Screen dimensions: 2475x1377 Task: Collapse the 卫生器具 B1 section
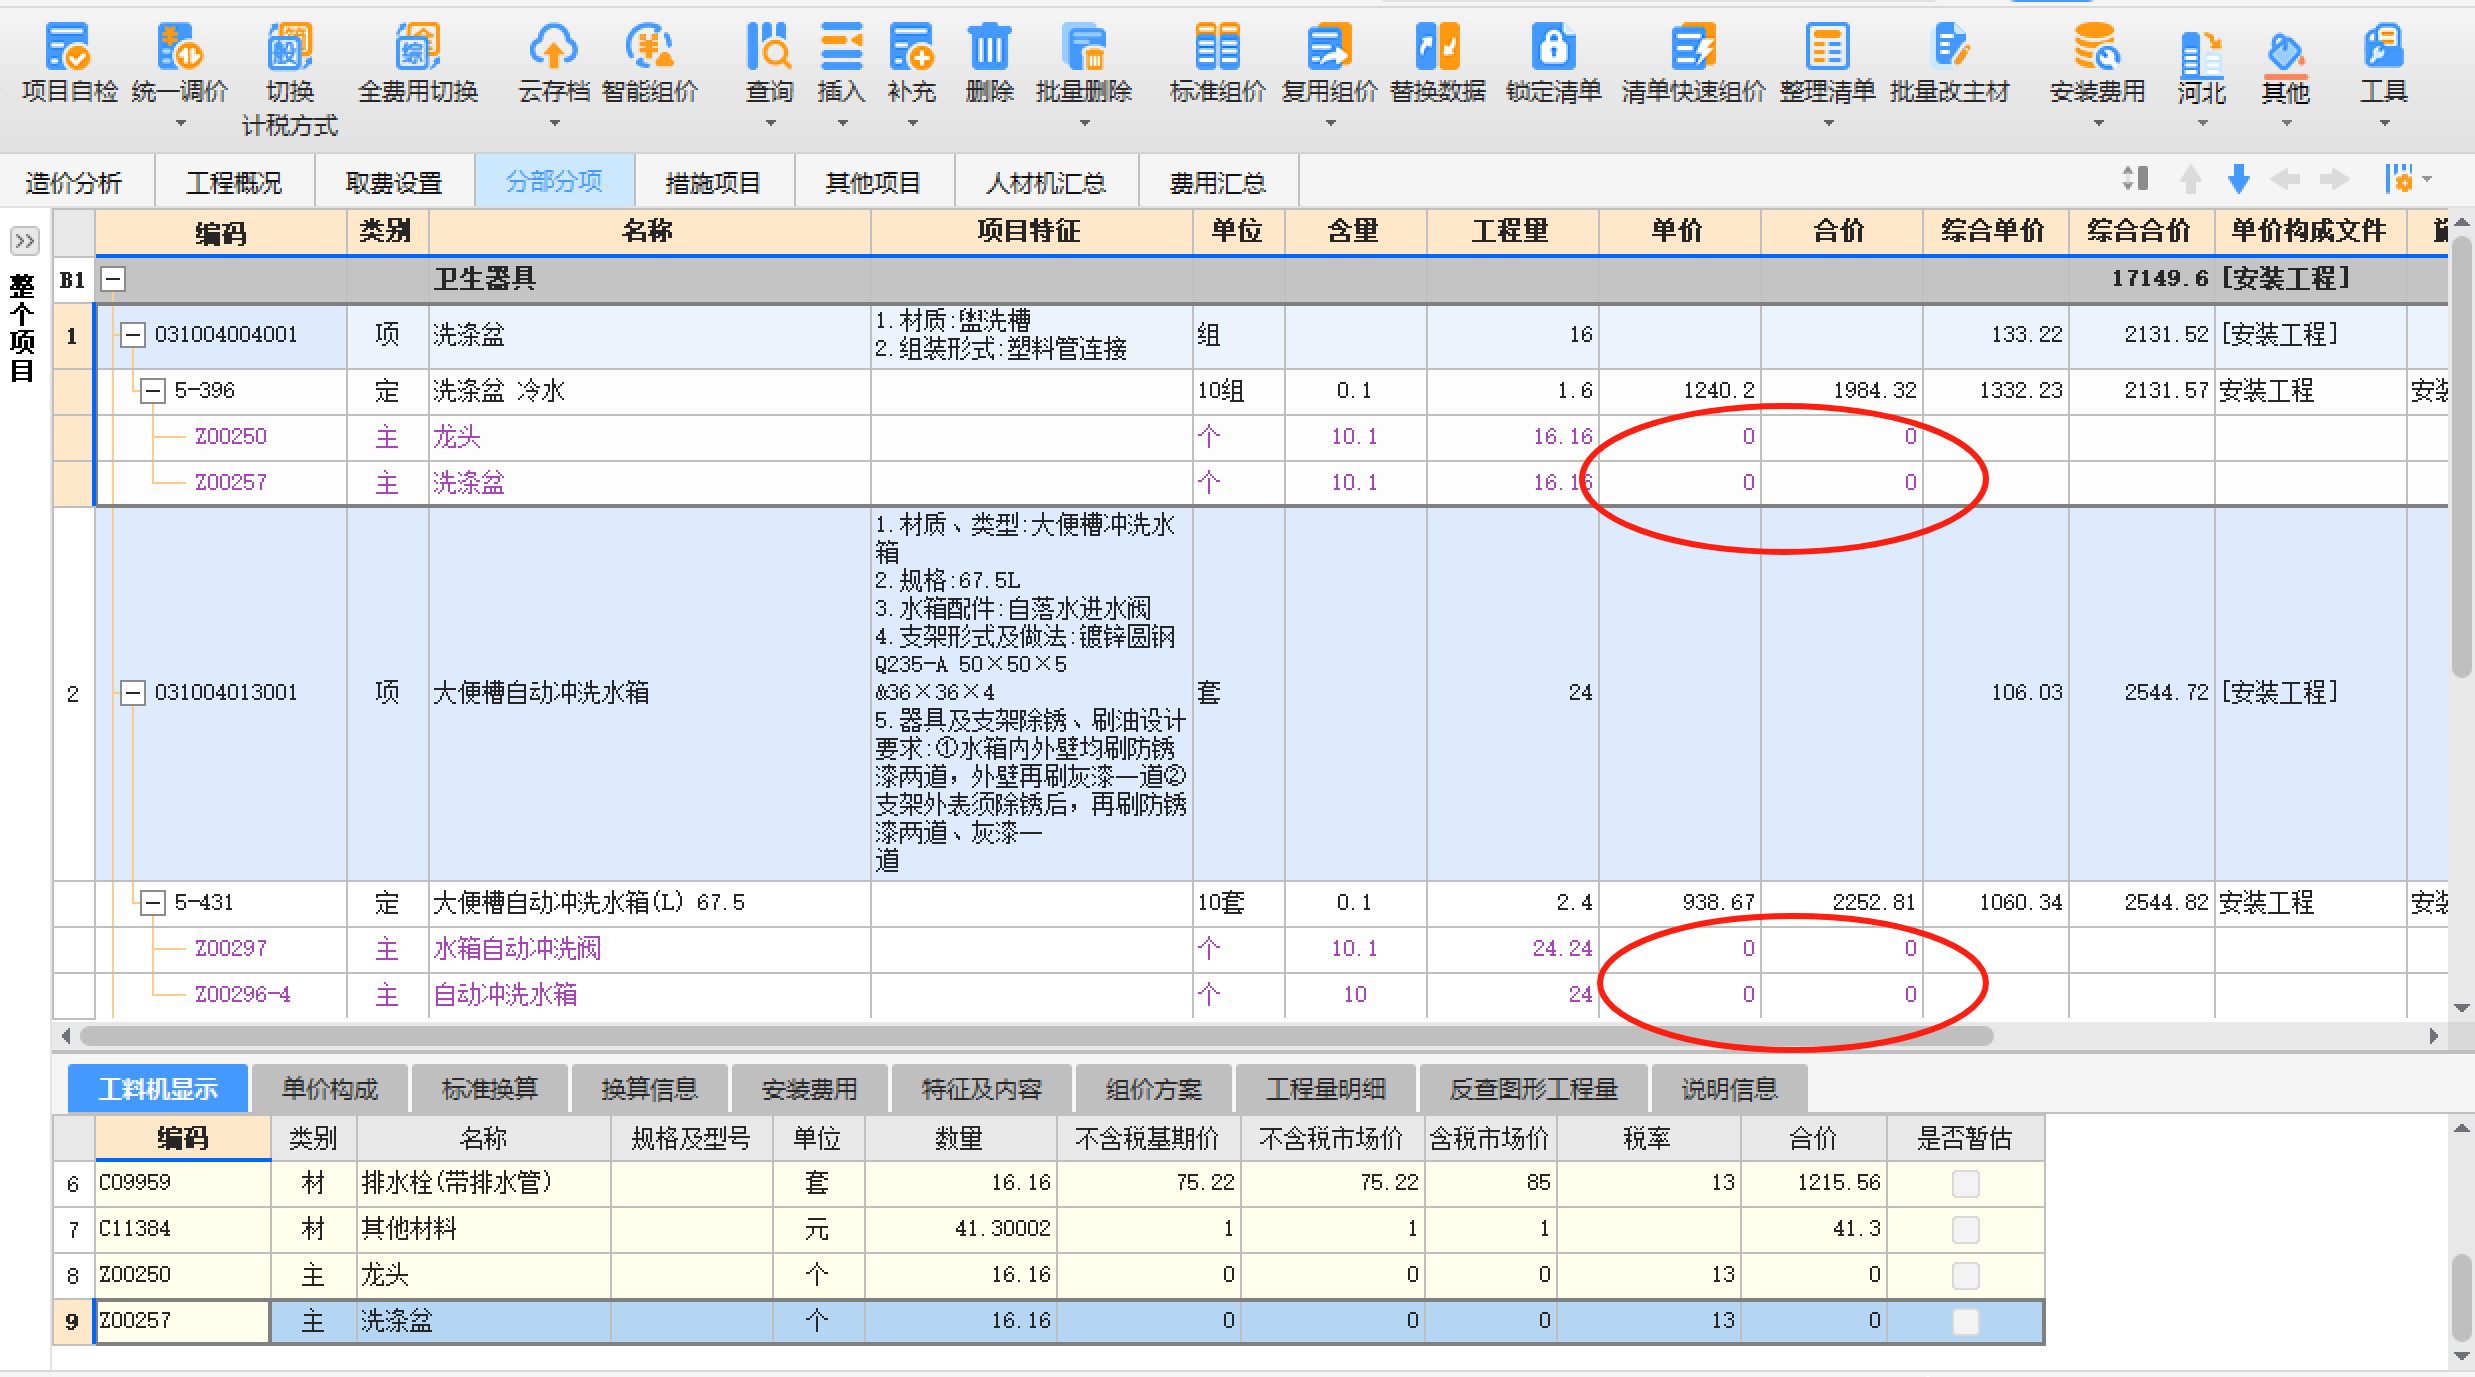pos(113,279)
